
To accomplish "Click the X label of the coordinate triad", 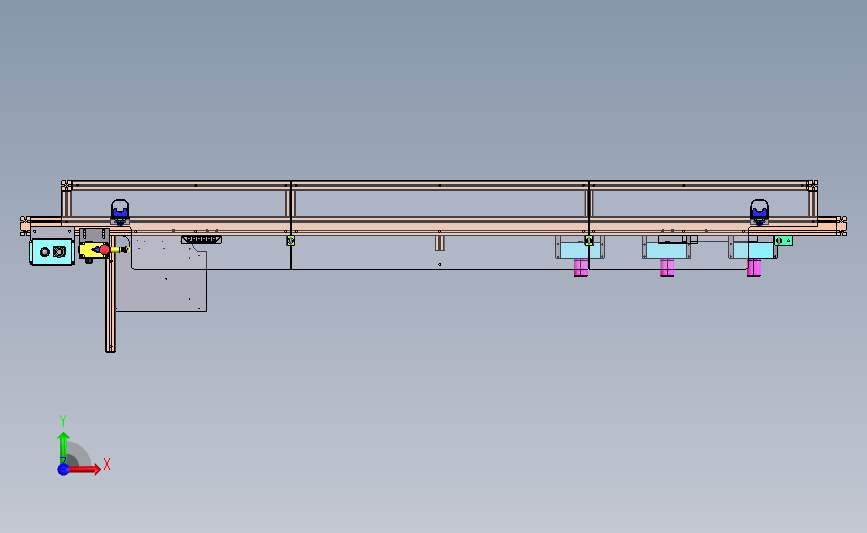I will pos(107,464).
